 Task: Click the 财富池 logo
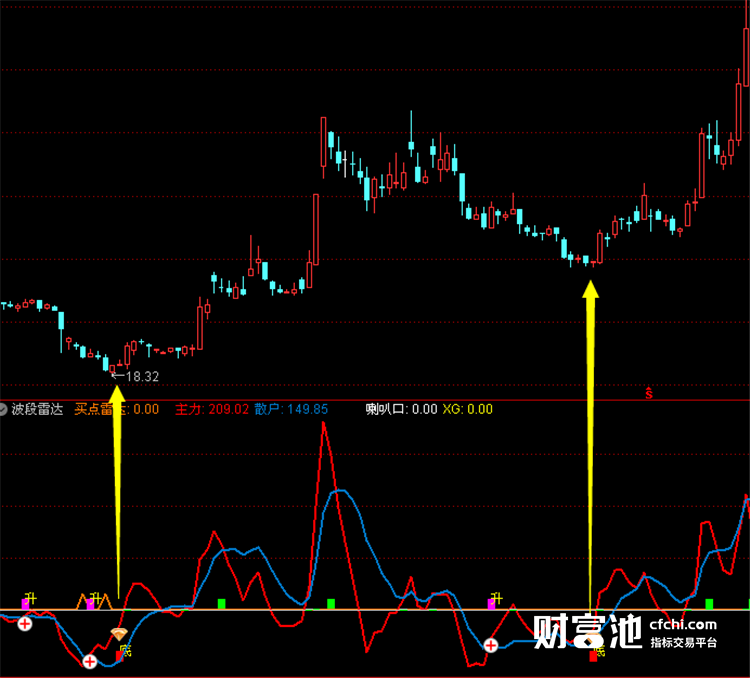(587, 632)
